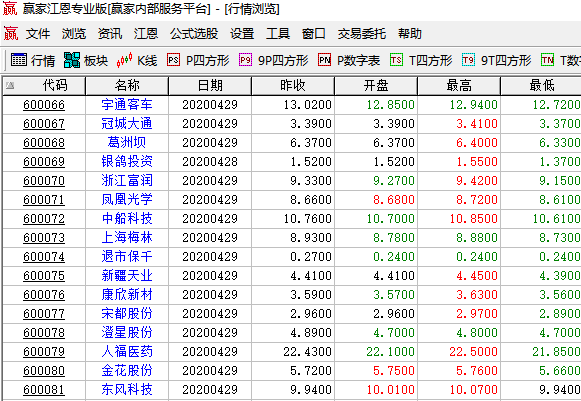Open the 帮助 menu
The image size is (581, 401).
(x=410, y=34)
